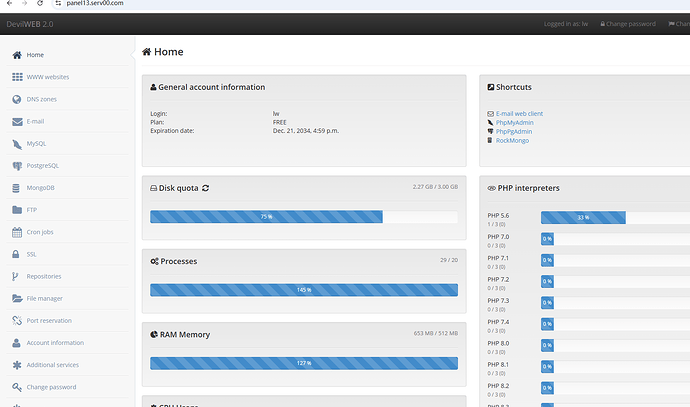Screen dimensions: 690x407
Task: Refresh the Disk quota with the reload icon
Action: coord(206,188)
